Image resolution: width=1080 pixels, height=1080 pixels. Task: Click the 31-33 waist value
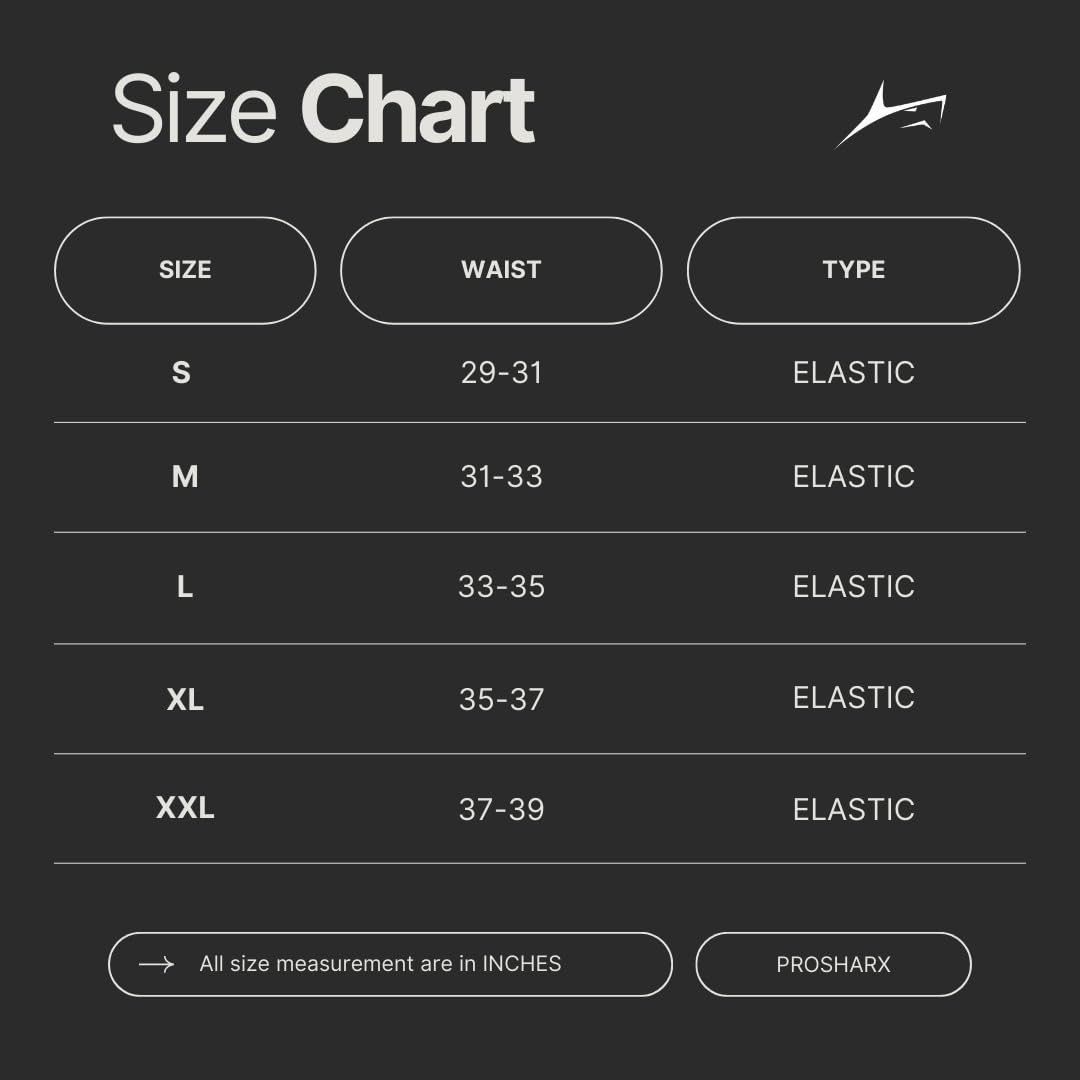(501, 477)
